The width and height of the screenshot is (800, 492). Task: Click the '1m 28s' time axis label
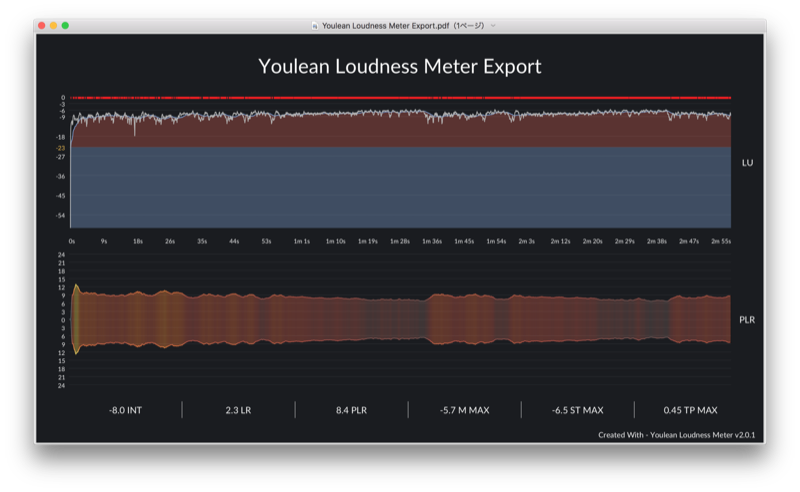[400, 241]
